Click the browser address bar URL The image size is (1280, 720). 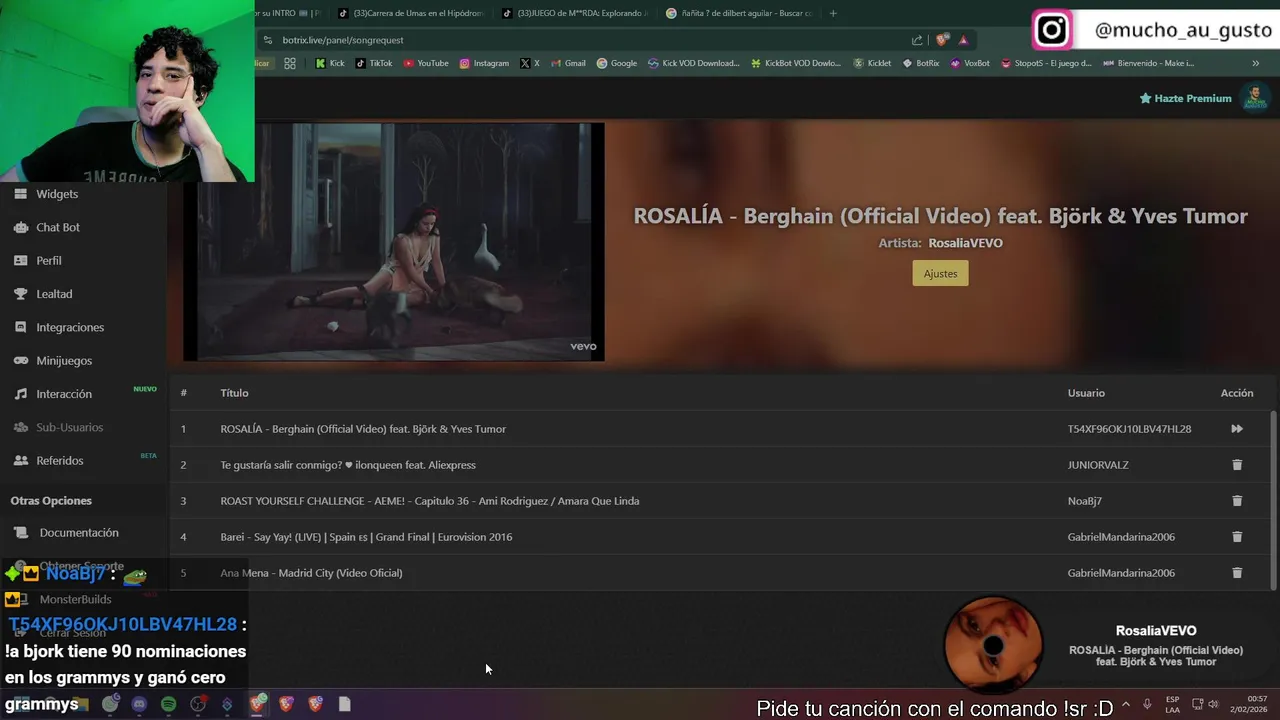coord(343,40)
